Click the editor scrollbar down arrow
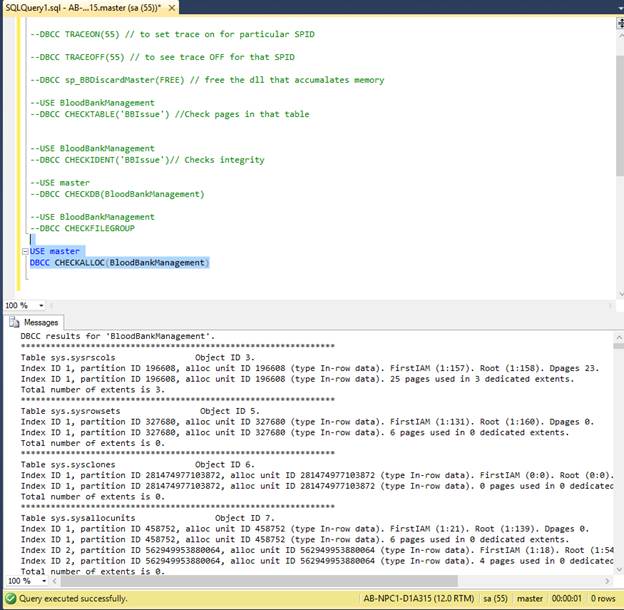 click(620, 294)
